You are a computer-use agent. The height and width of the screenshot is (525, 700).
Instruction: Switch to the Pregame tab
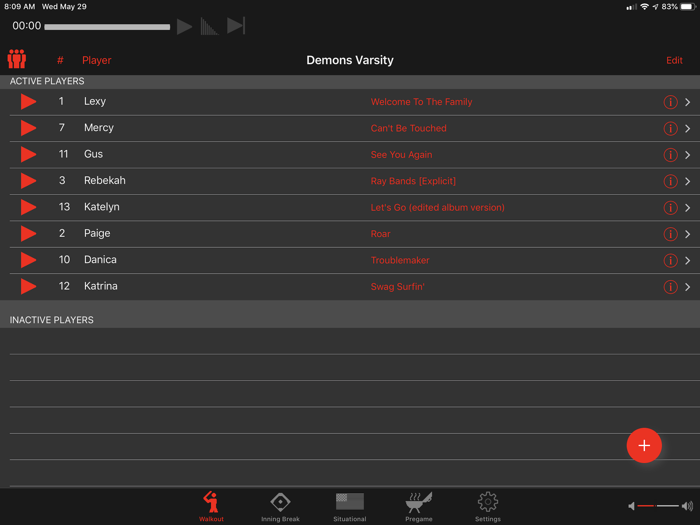pos(419,507)
